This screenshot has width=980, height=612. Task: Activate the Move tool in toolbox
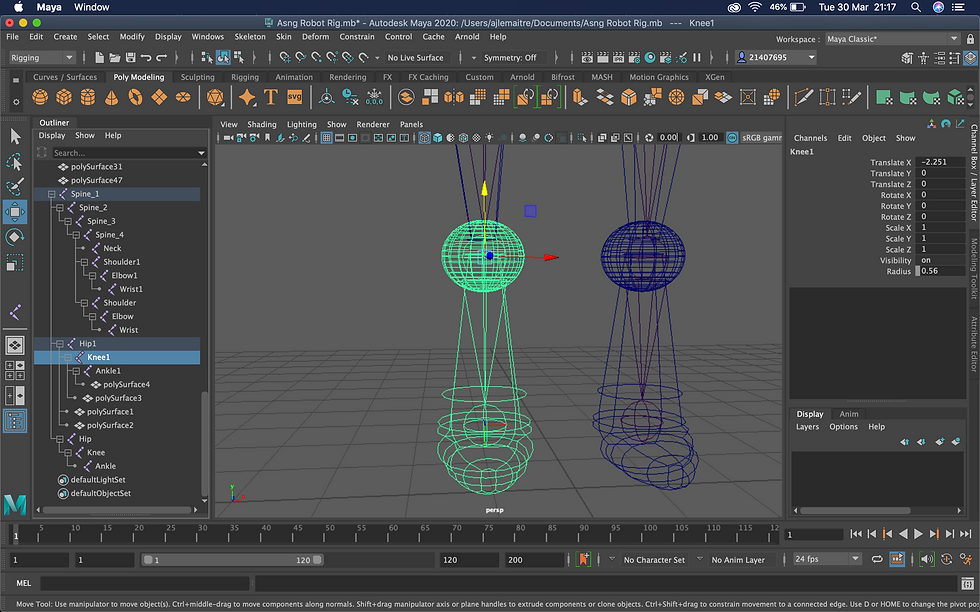click(x=15, y=212)
